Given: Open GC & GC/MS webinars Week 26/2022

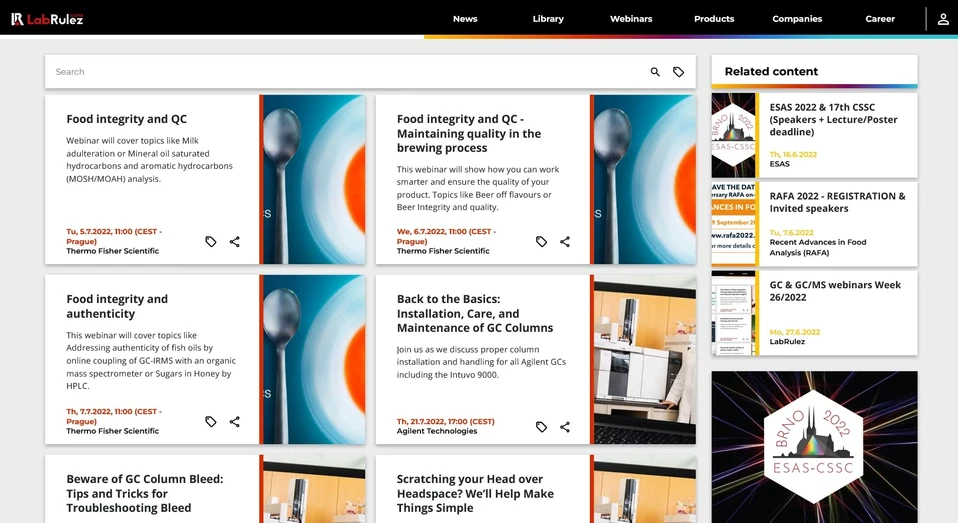Looking at the screenshot, I should pyautogui.click(x=835, y=291).
